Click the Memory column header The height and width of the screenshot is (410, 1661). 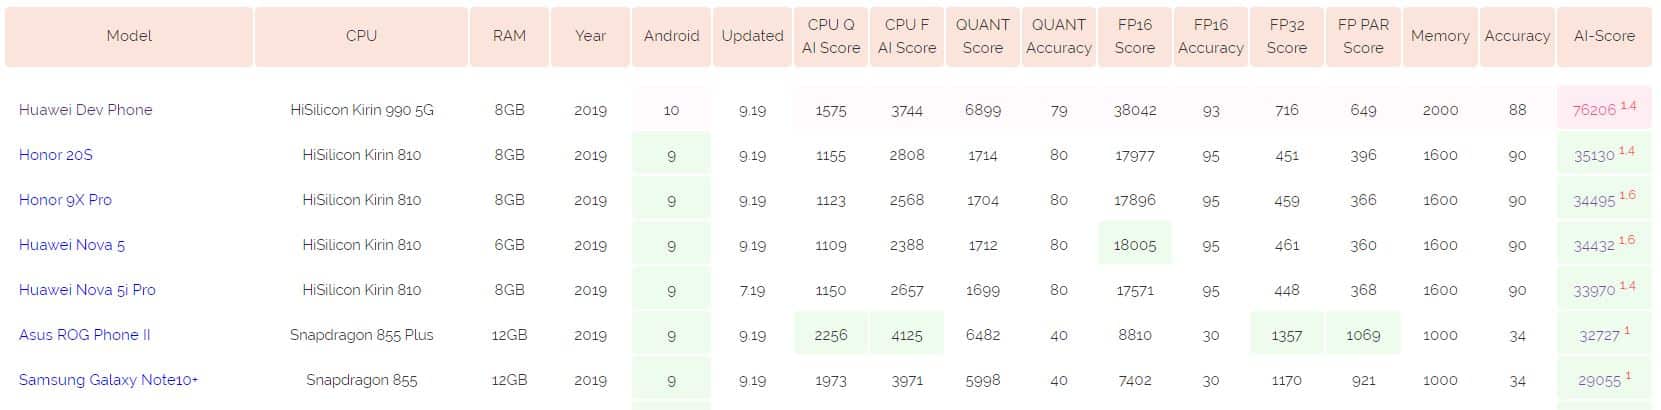[x=1440, y=36]
